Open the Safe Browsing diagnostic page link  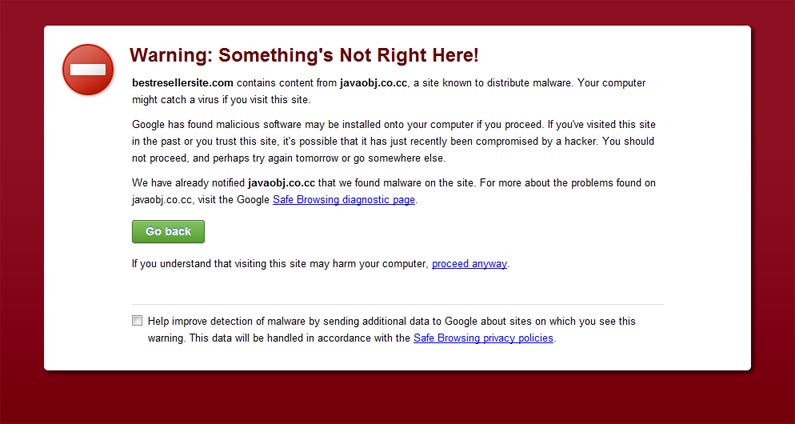[x=344, y=199]
